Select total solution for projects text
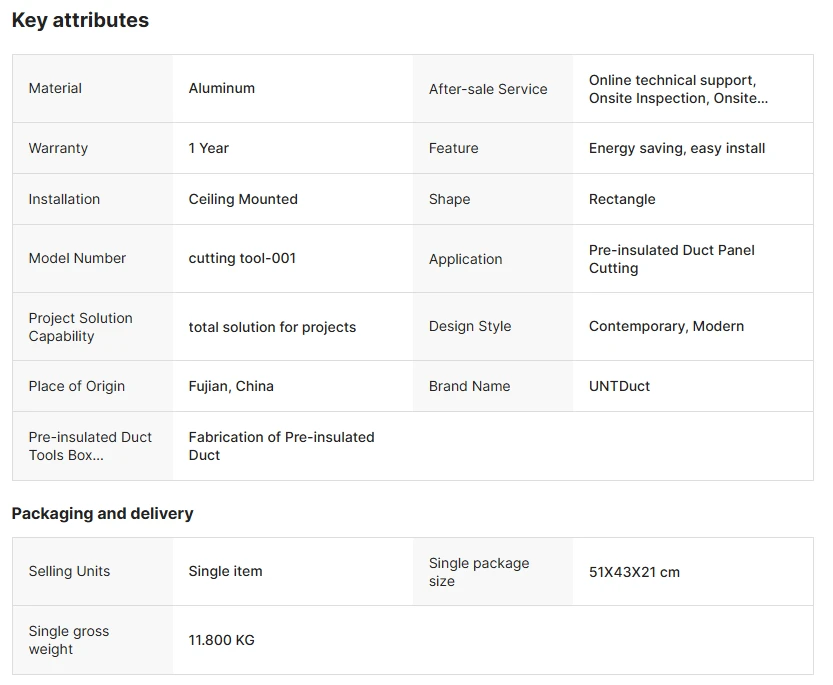Image resolution: width=833 pixels, height=685 pixels. tap(272, 327)
